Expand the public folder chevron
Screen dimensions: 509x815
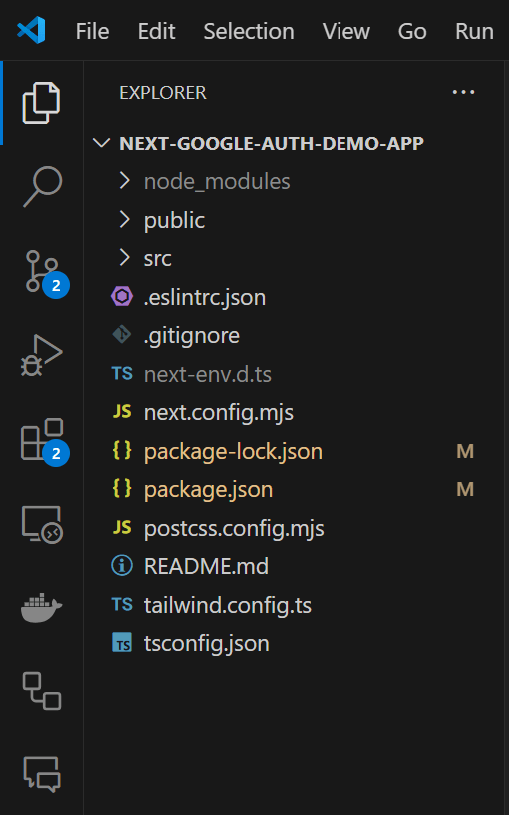(x=124, y=219)
